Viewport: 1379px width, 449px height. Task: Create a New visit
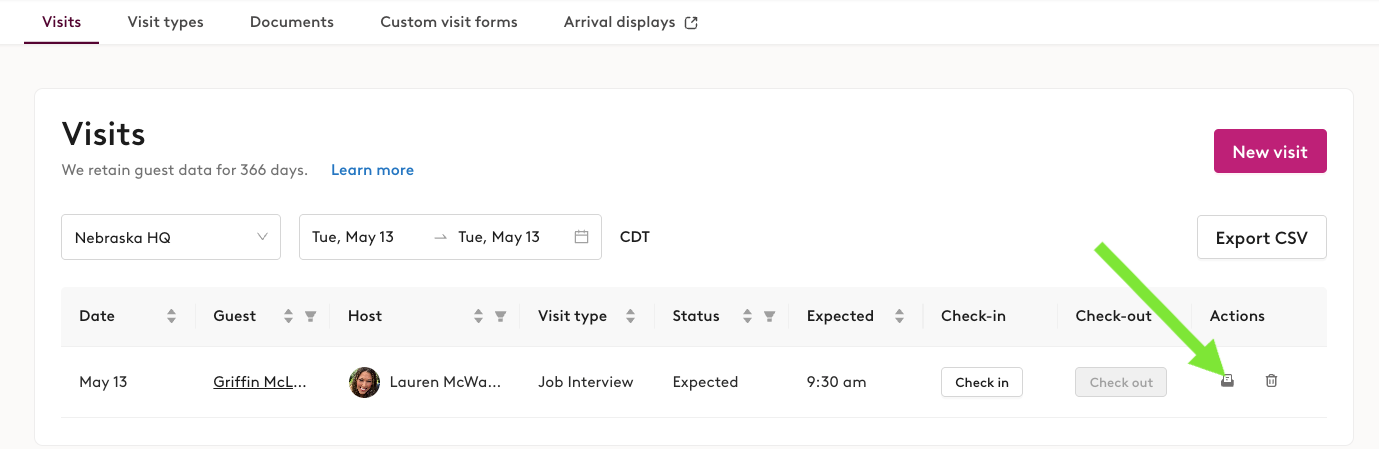[1270, 151]
